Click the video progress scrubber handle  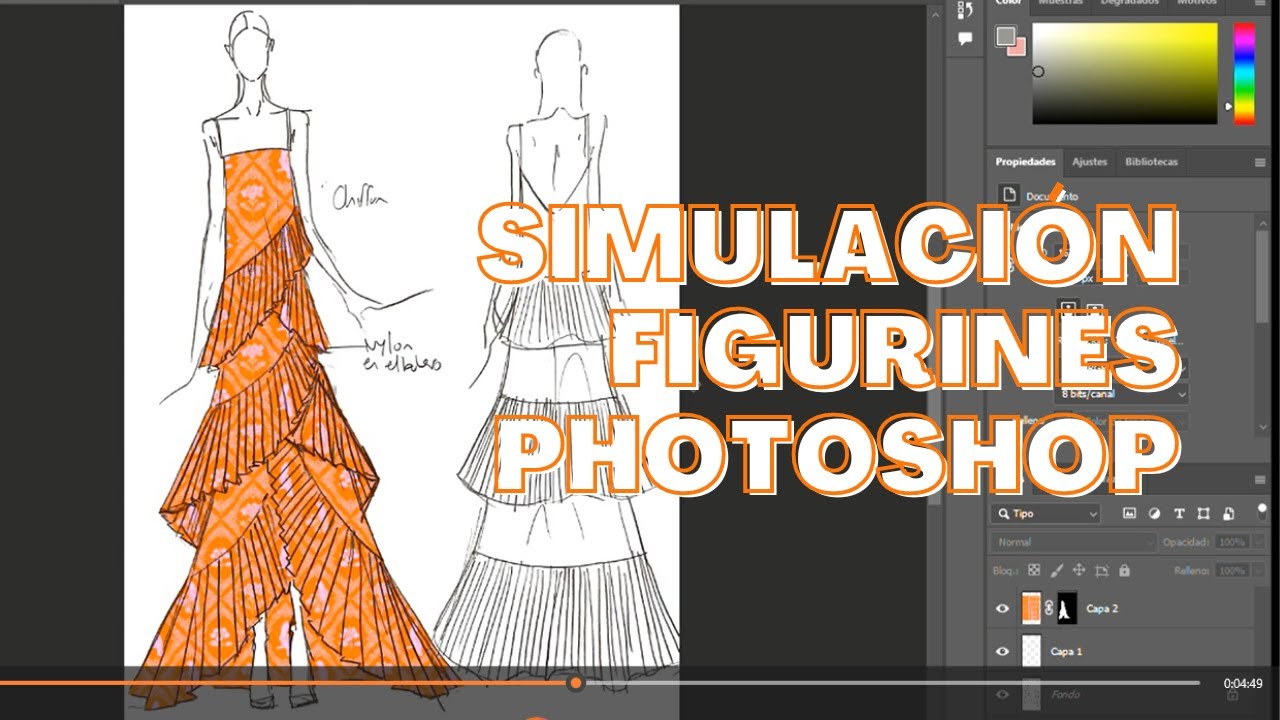pos(575,683)
